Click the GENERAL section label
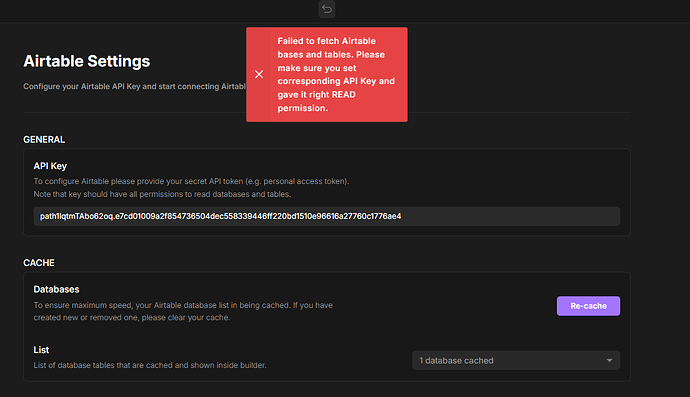Screen dimensions: 690x397 44,140
